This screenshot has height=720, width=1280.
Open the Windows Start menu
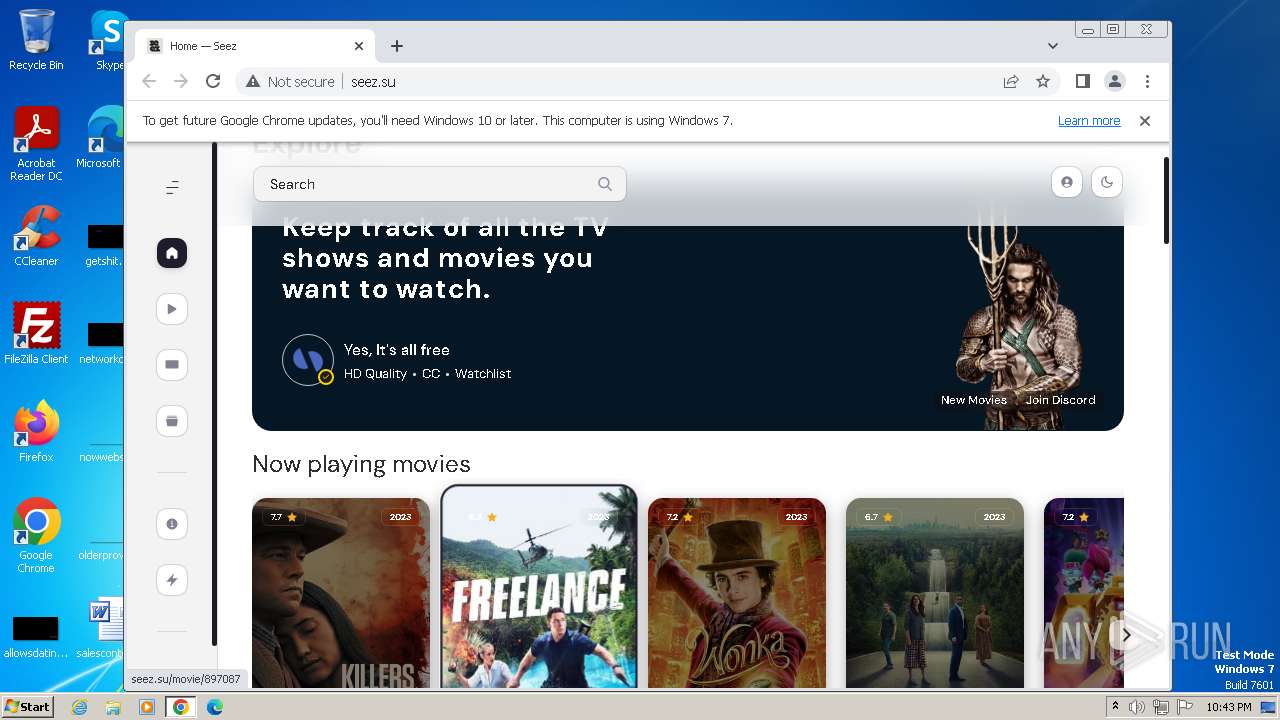(28, 707)
